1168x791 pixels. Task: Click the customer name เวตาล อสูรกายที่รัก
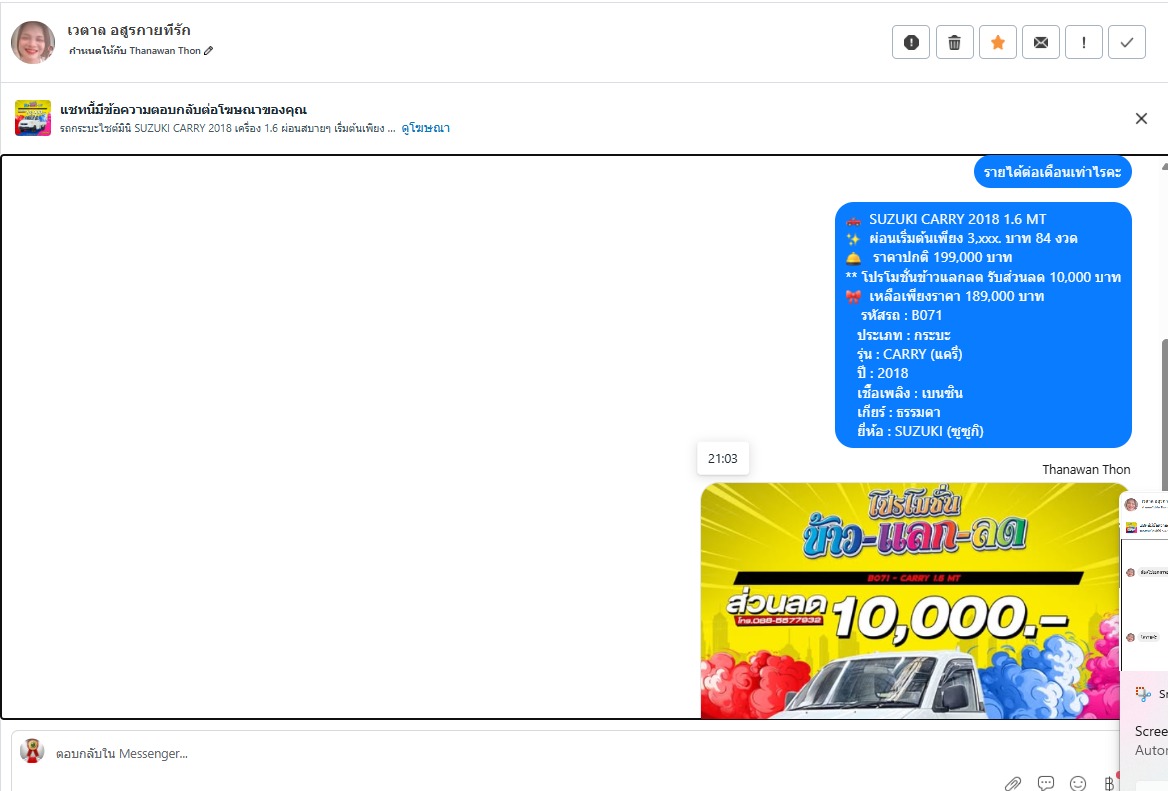129,30
